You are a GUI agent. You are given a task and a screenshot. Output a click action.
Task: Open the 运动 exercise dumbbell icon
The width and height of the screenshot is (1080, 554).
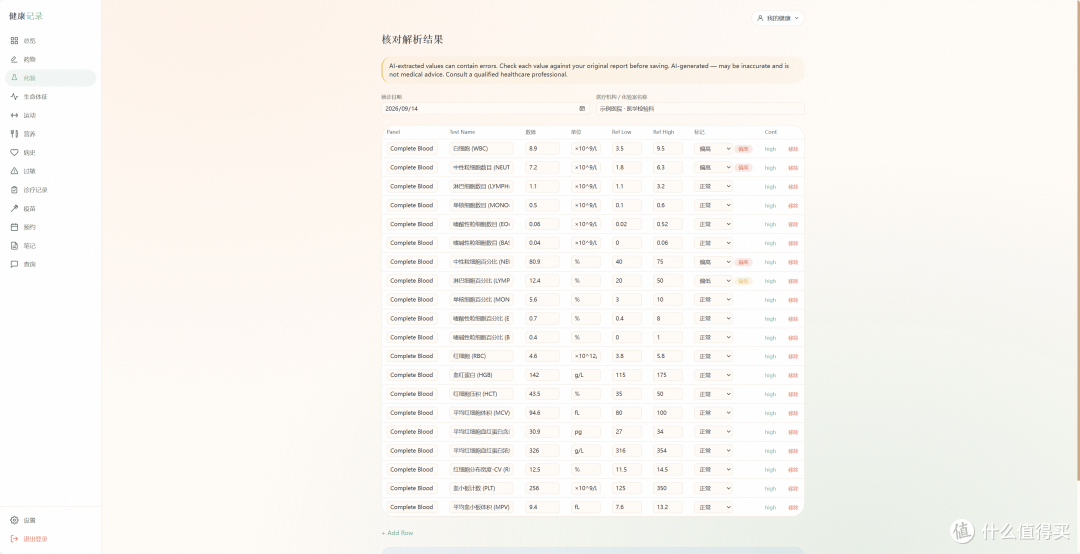tap(14, 115)
